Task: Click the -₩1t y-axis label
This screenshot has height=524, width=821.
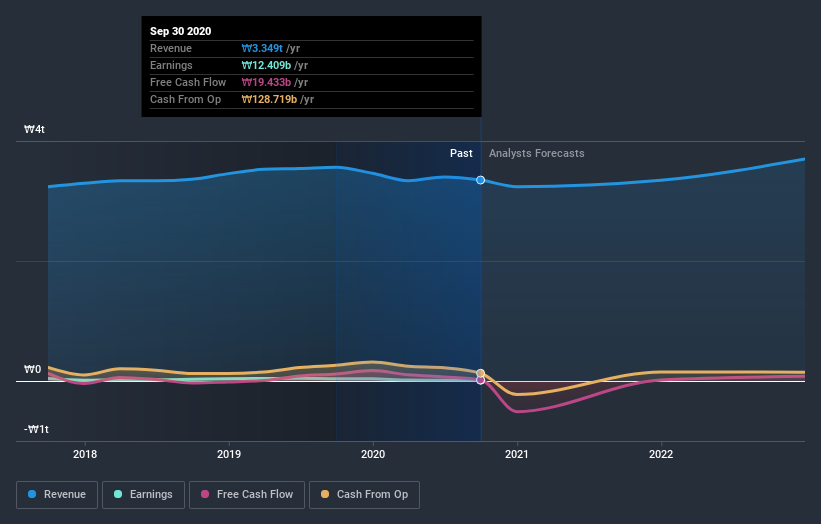Action: [36, 429]
